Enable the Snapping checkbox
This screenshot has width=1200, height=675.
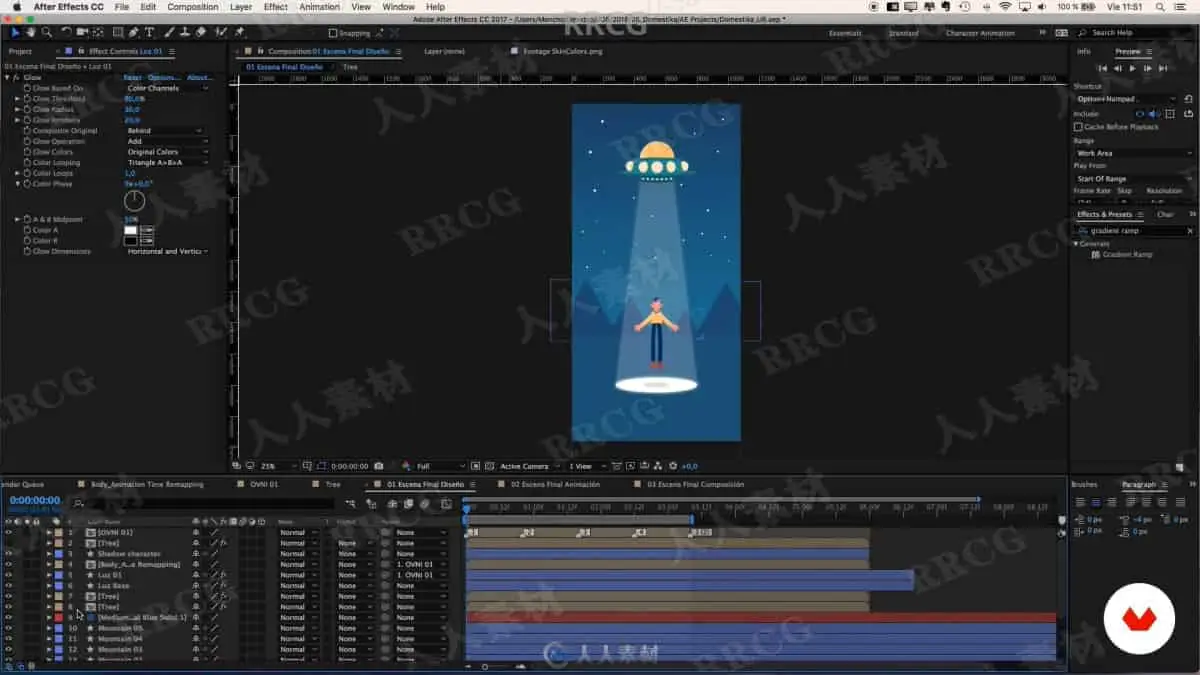pos(333,33)
